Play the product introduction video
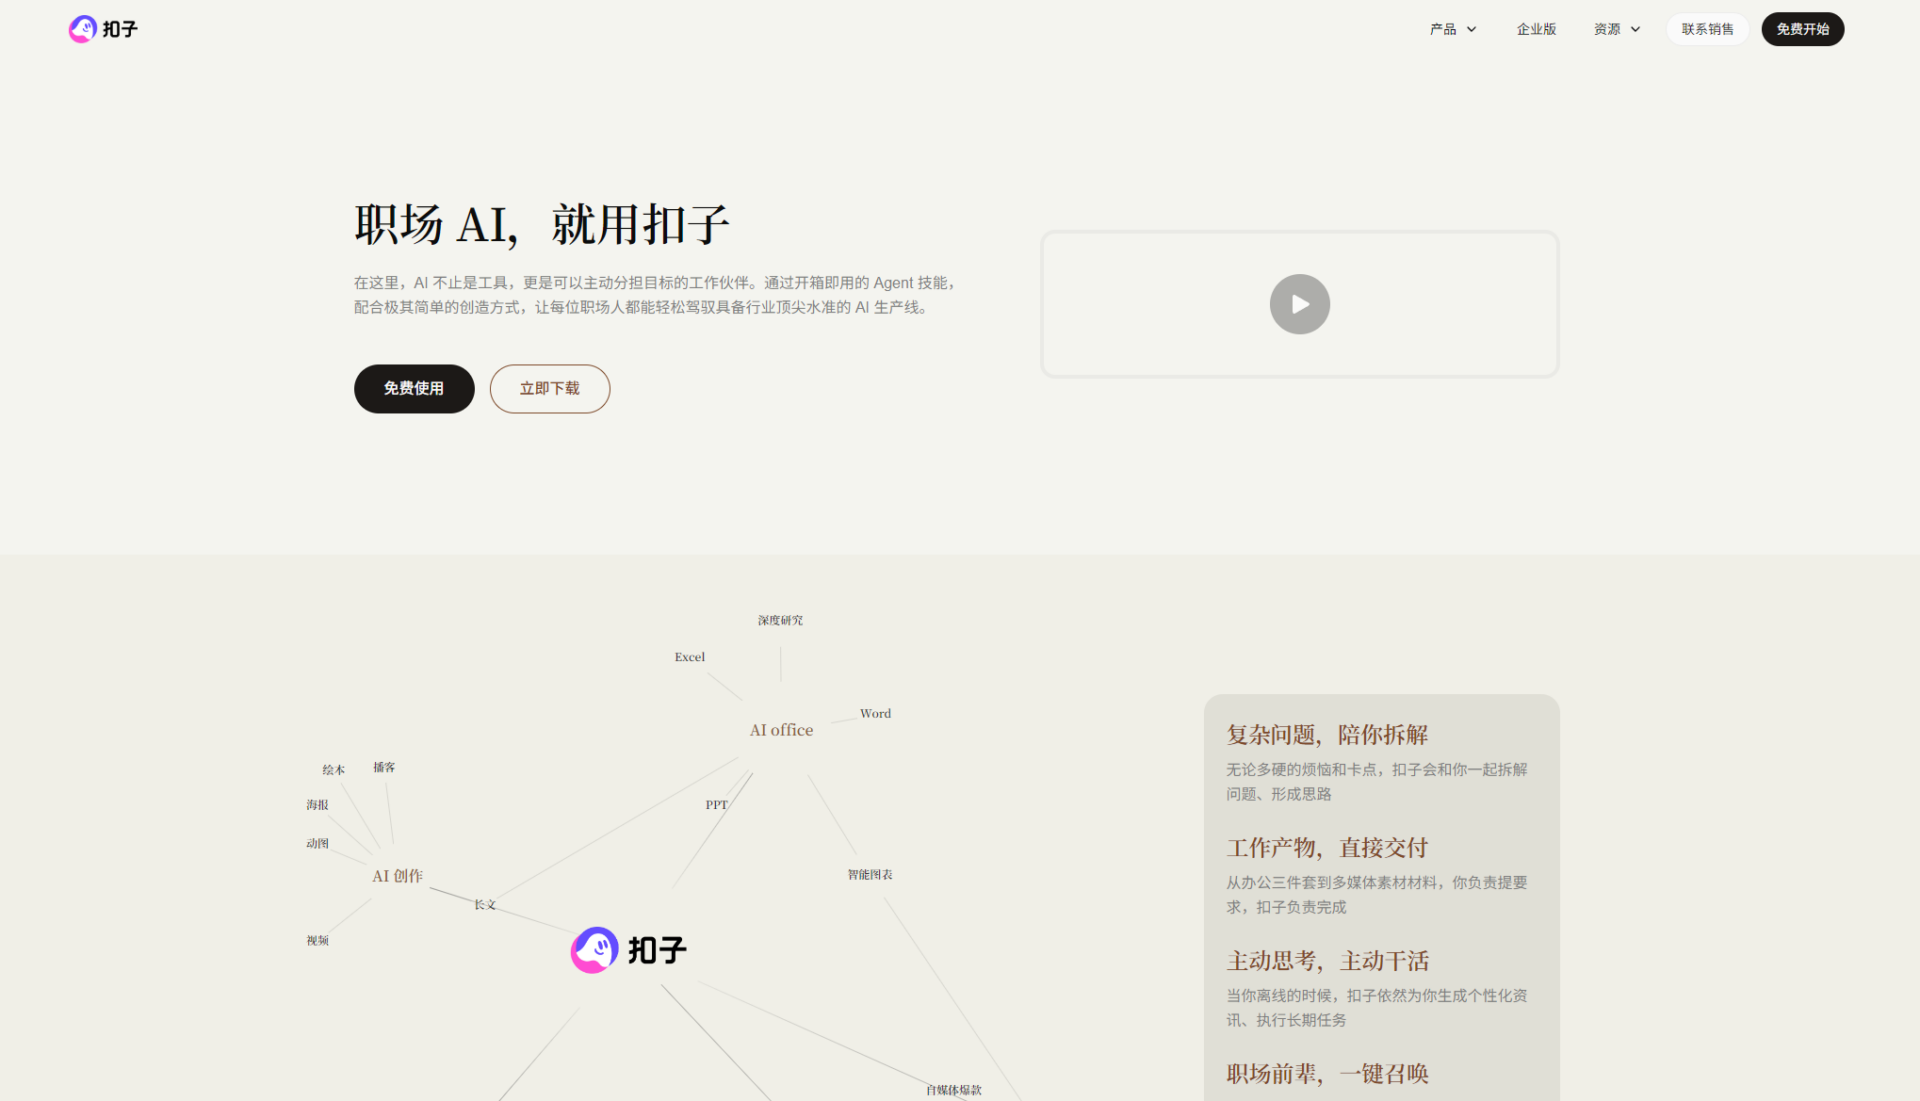 pyautogui.click(x=1299, y=304)
